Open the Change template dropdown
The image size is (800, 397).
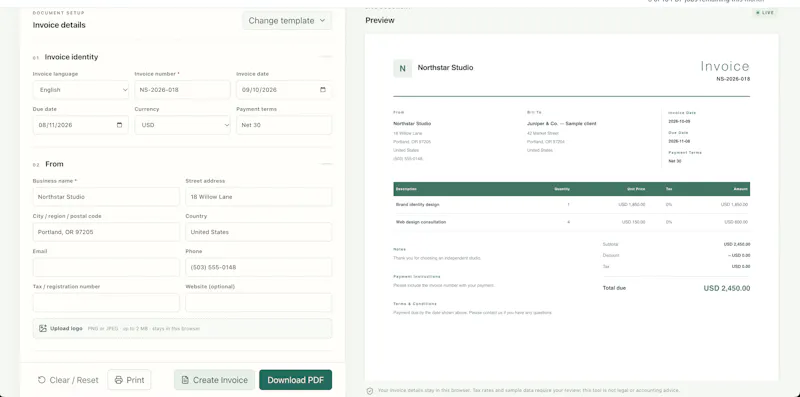[x=287, y=21]
